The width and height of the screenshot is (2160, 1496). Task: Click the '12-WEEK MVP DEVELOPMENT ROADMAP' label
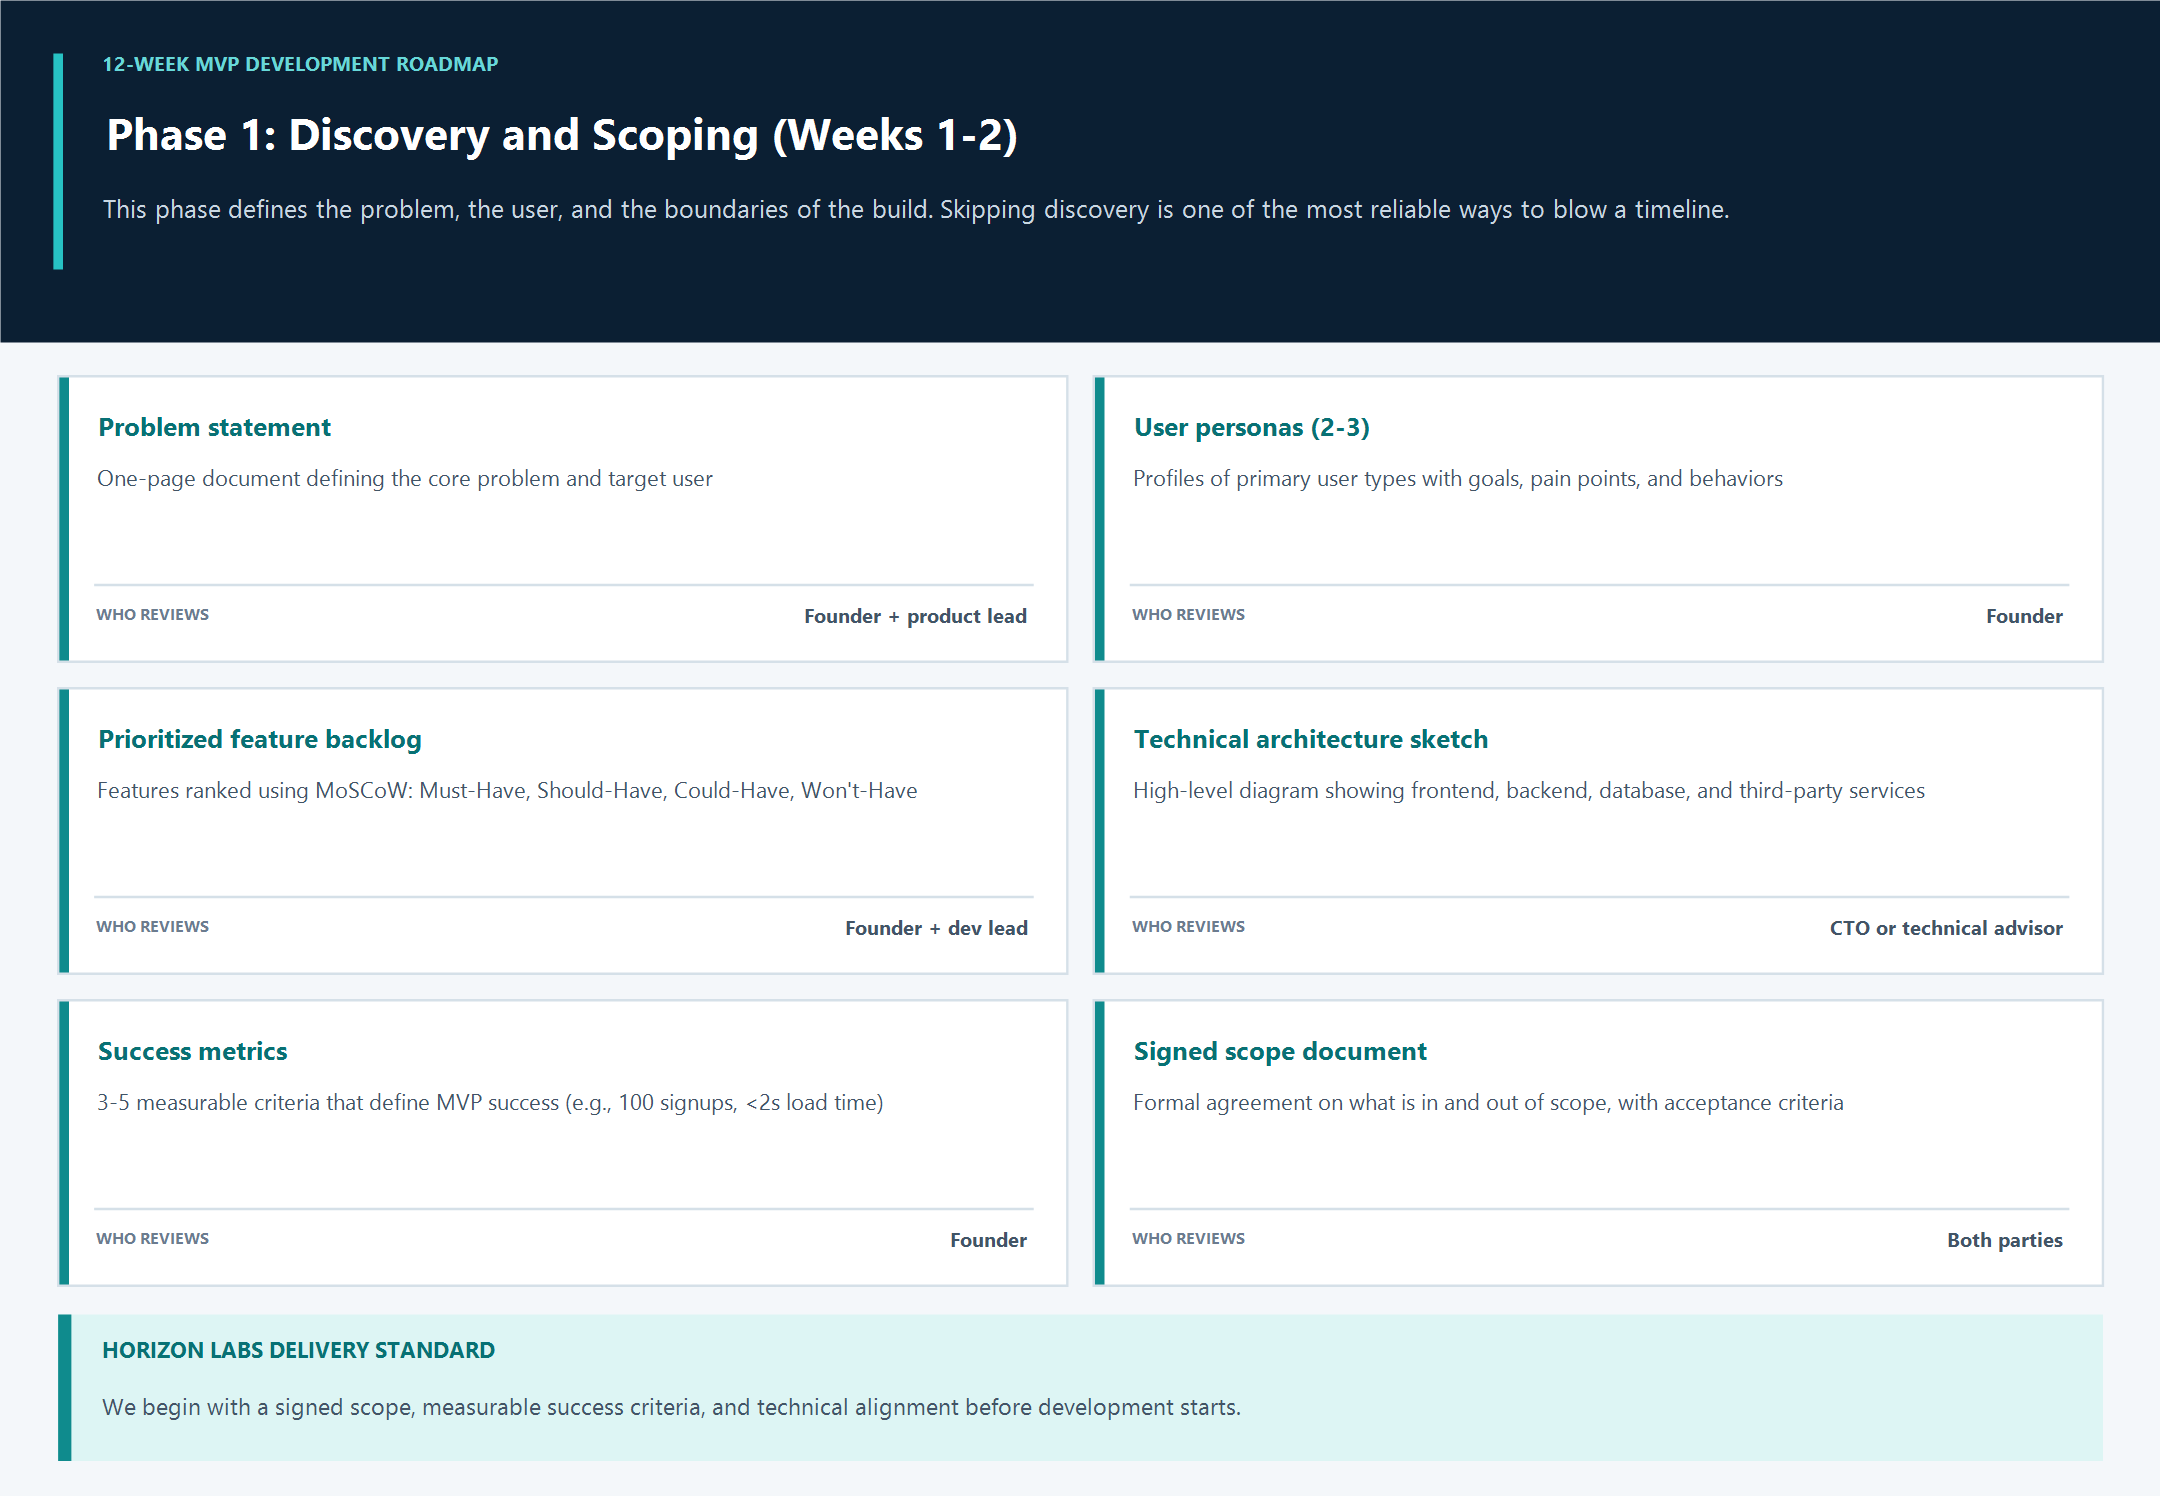(300, 64)
